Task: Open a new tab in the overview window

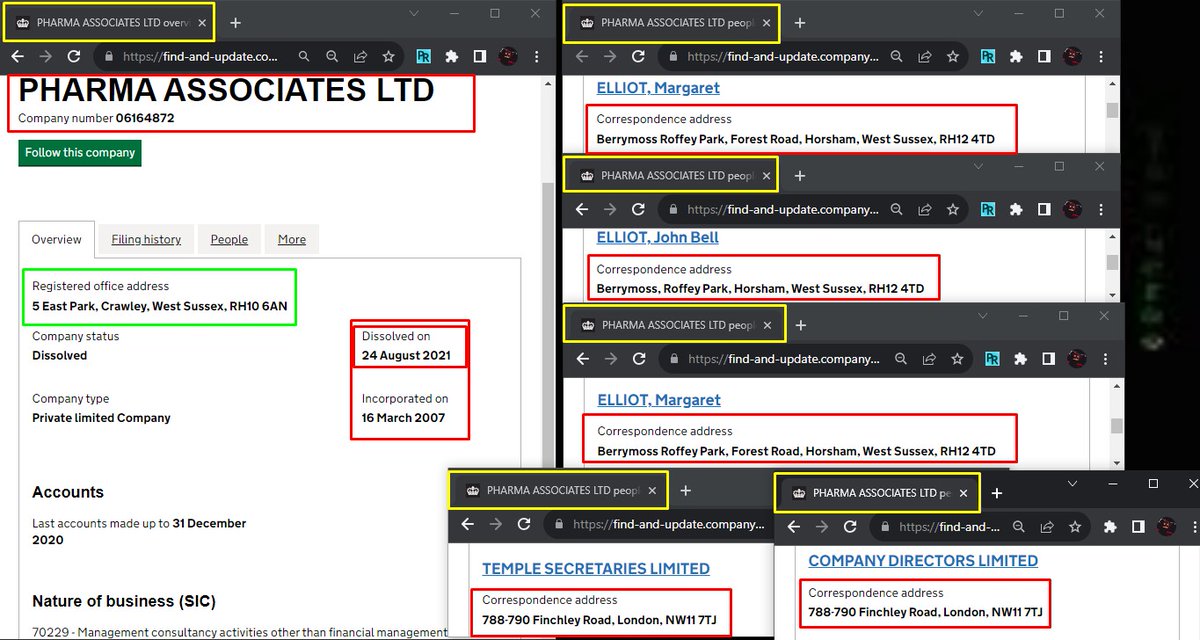Action: (235, 22)
